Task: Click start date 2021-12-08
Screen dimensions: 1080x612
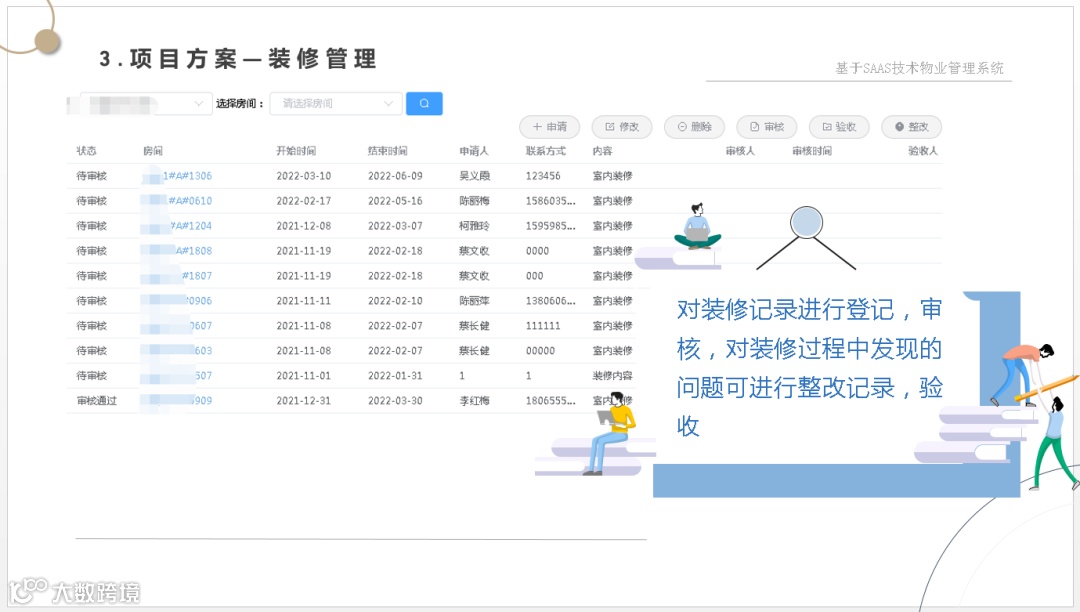Action: [304, 226]
